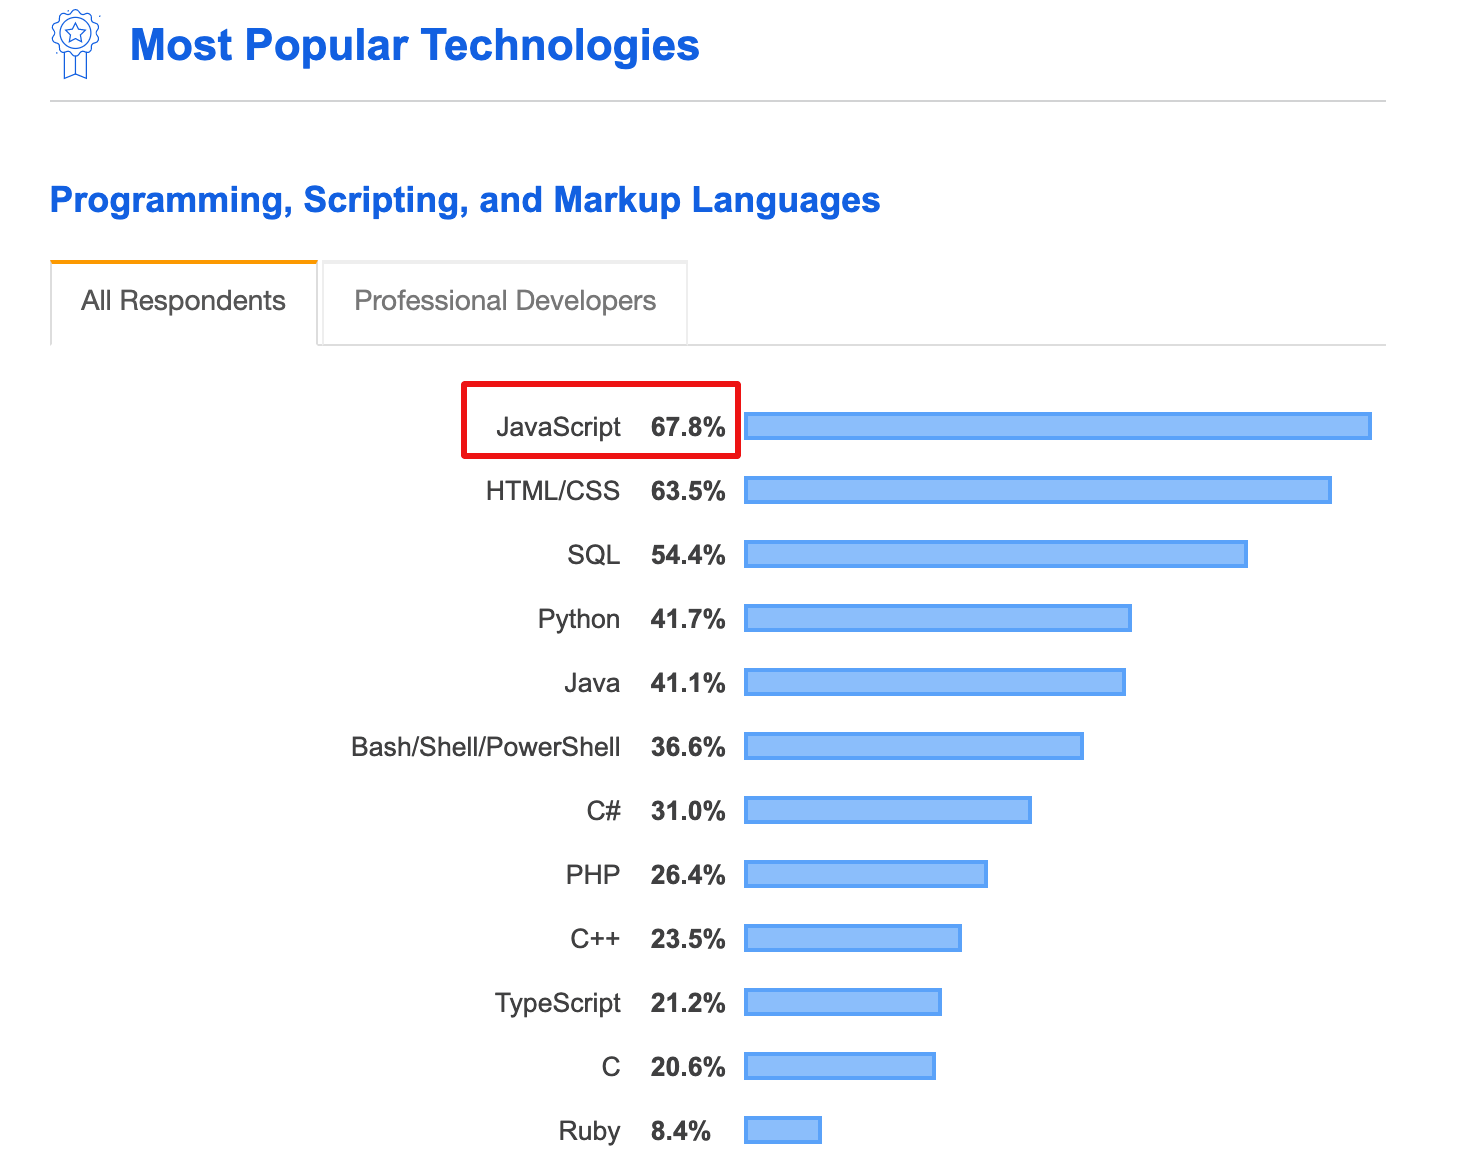
Task: Select the SQL bar in chart
Action: point(995,554)
